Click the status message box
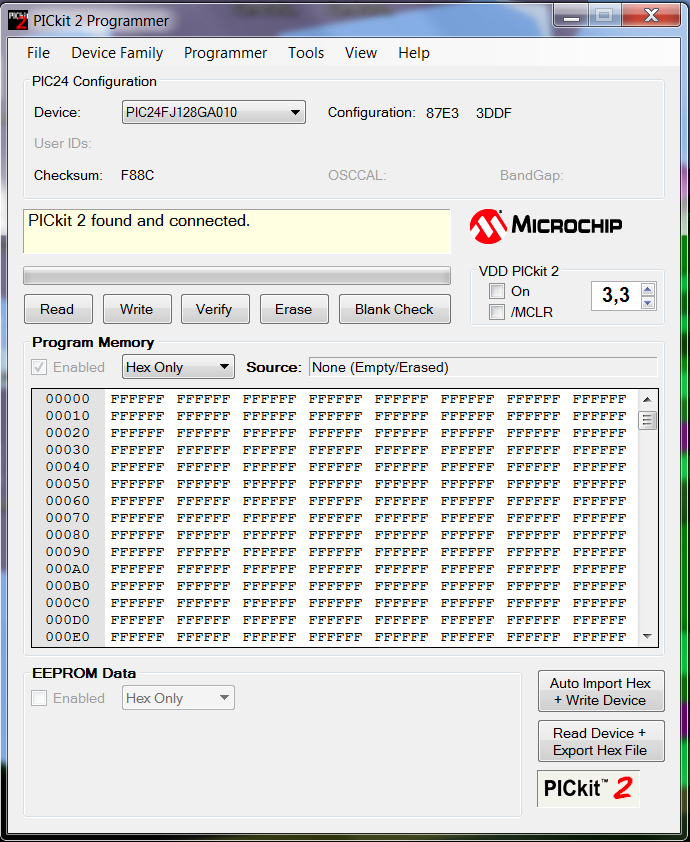 237,231
